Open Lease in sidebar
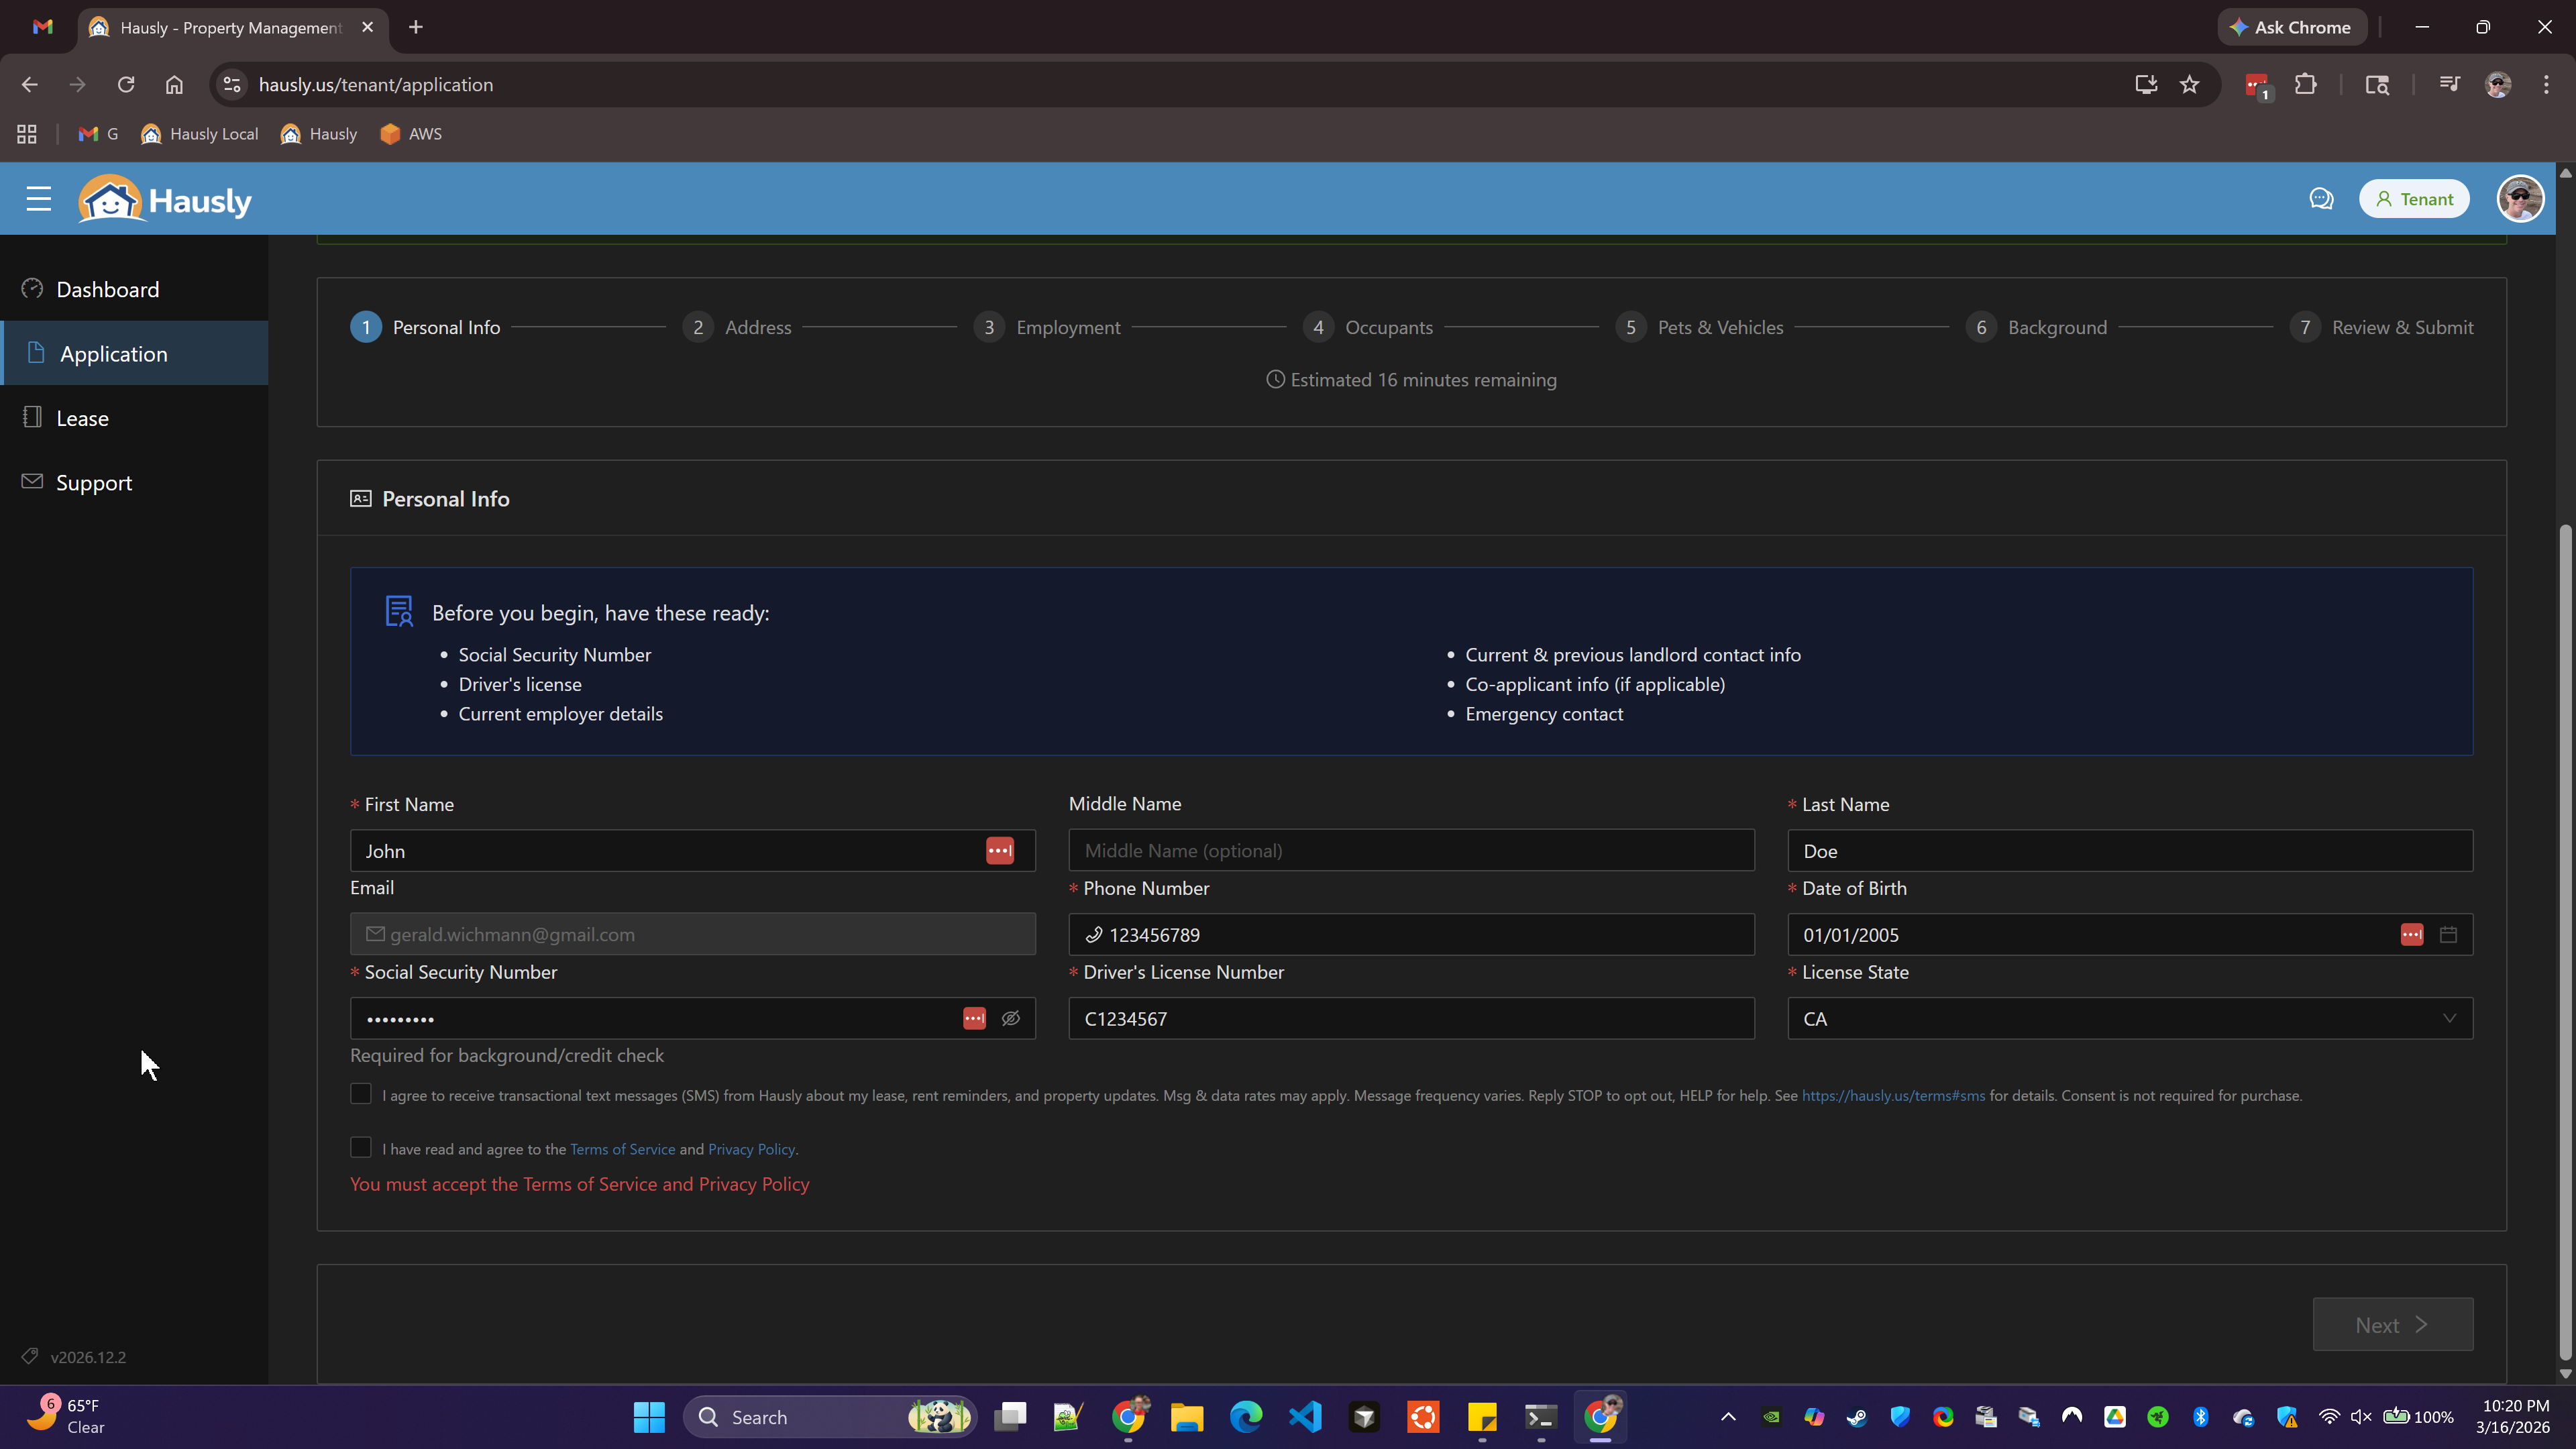2576x1449 pixels. click(134, 418)
